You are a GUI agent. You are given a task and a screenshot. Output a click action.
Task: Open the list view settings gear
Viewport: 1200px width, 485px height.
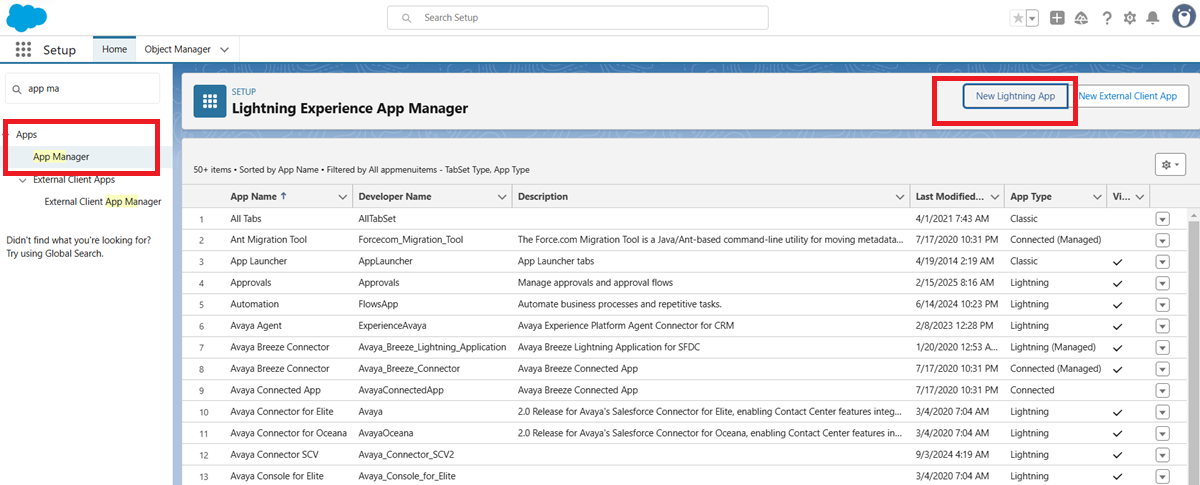pyautogui.click(x=1169, y=164)
